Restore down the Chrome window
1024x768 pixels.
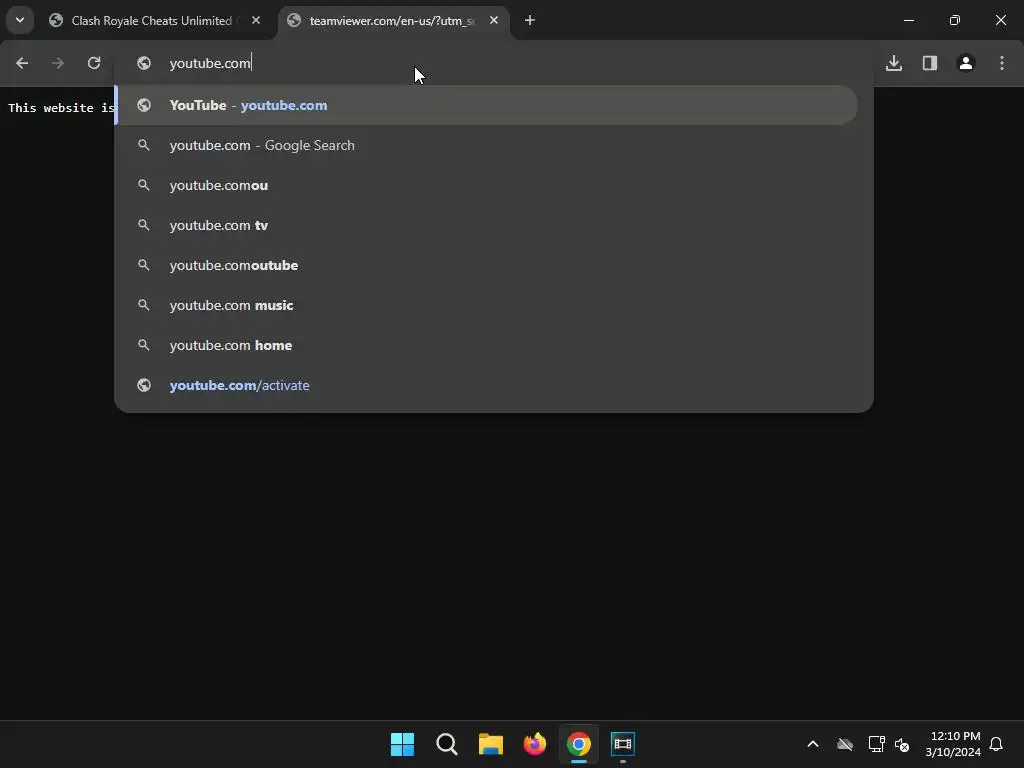[x=955, y=20]
